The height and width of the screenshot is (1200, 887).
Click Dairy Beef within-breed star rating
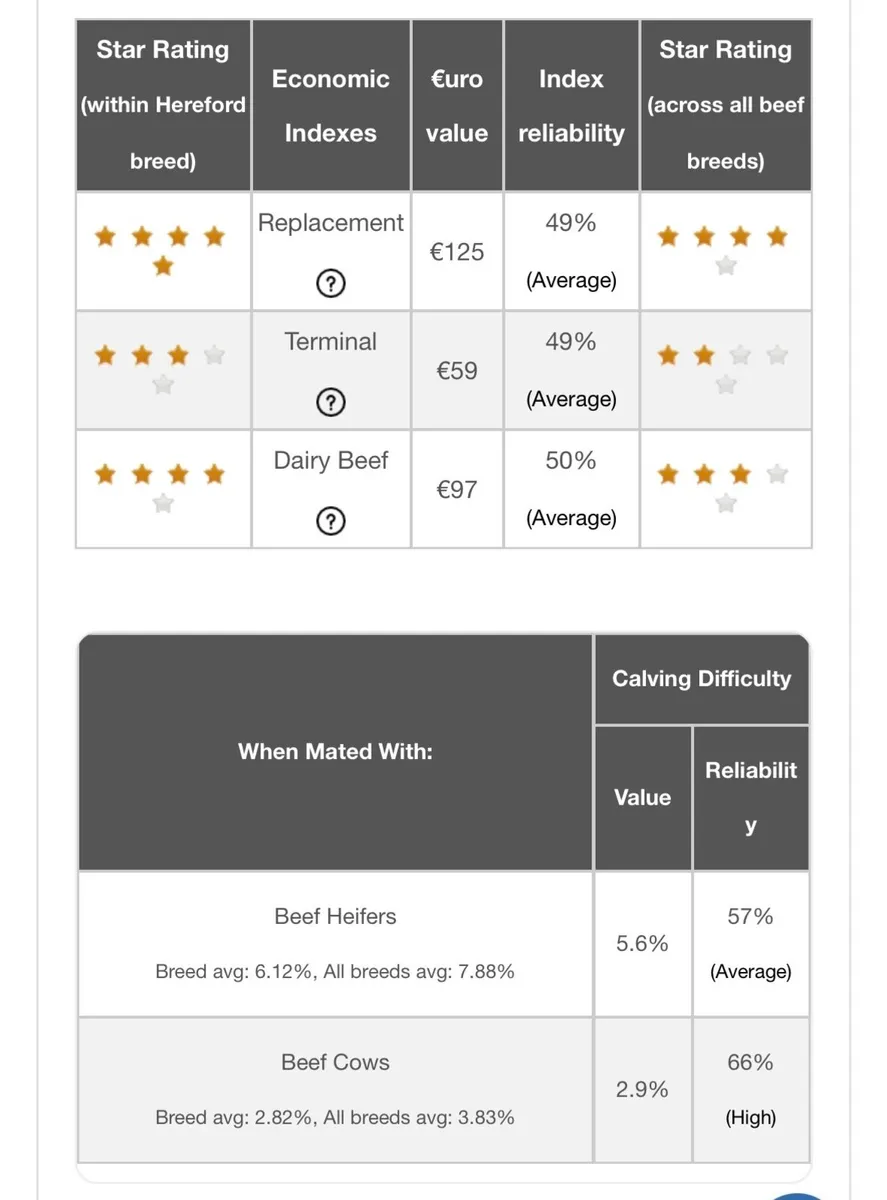click(x=161, y=489)
